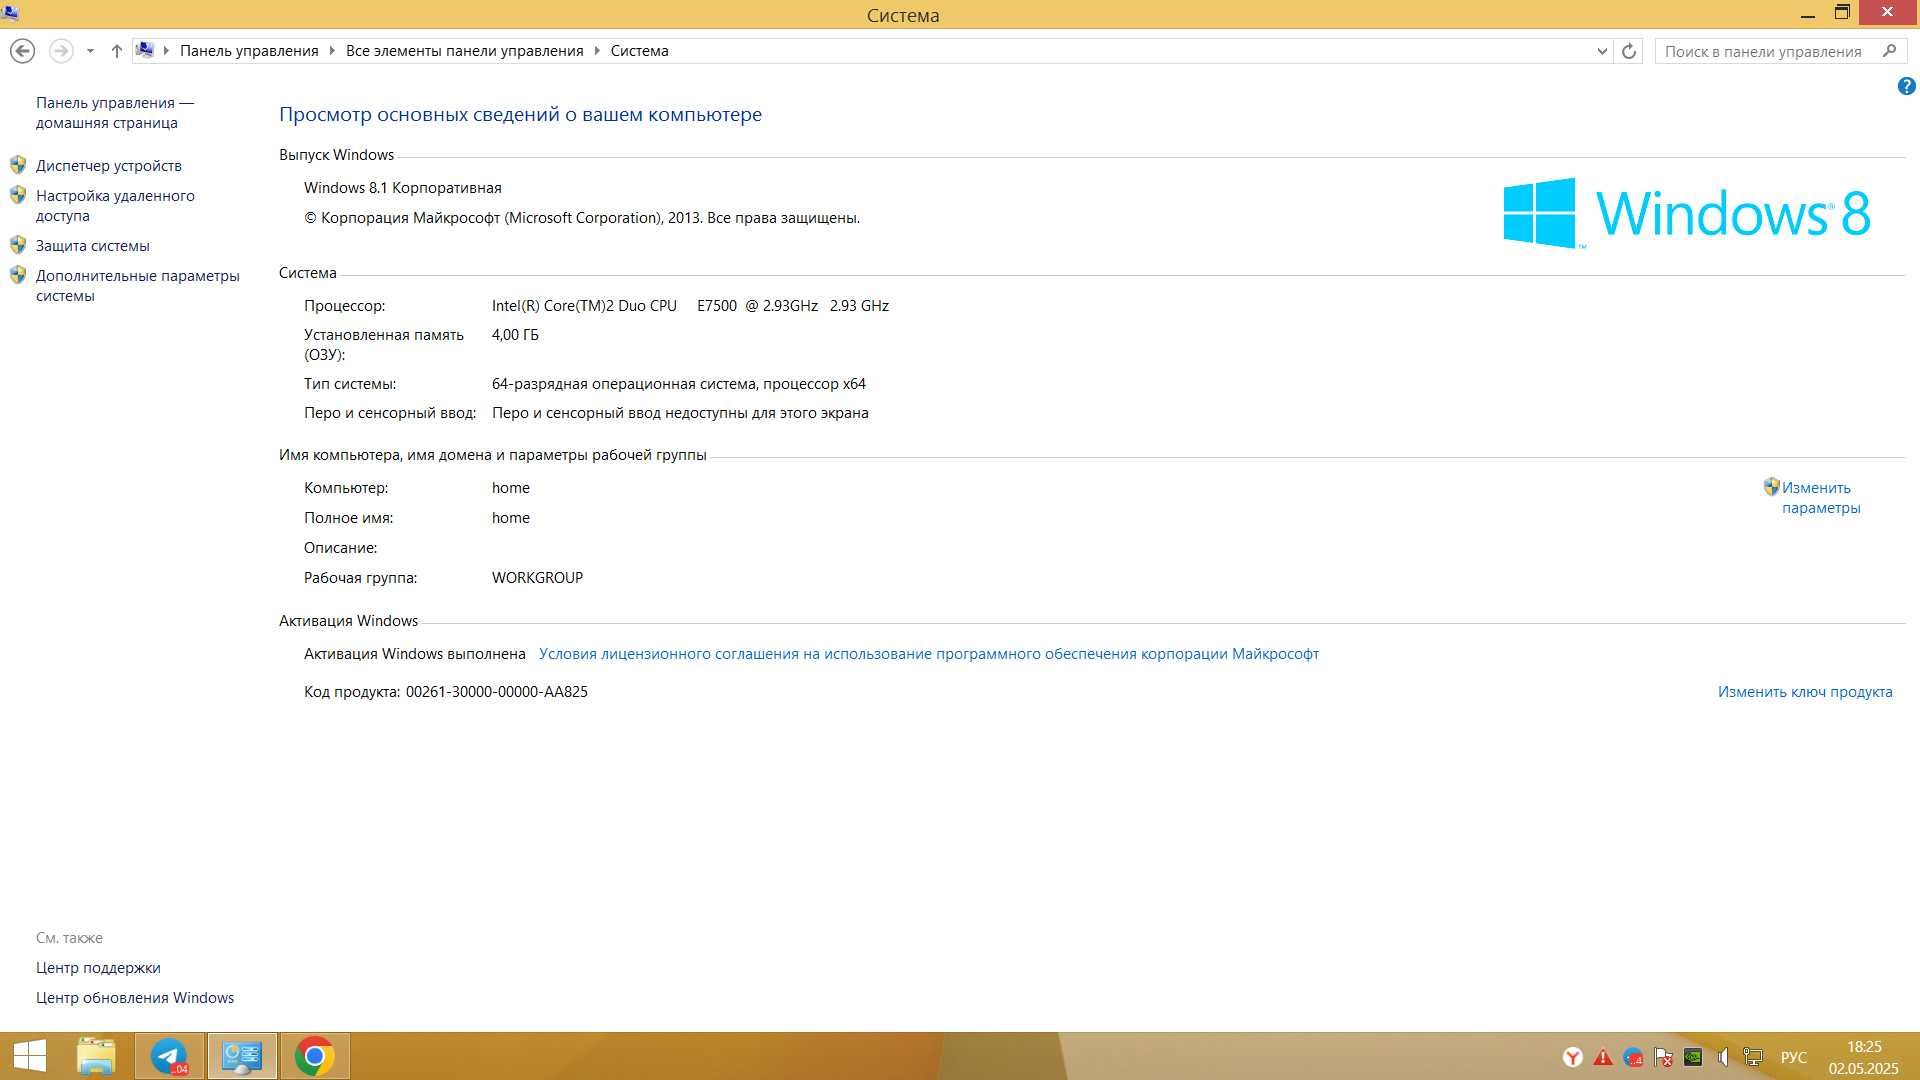Click "Изменить ключ продукта" link
The width and height of the screenshot is (1920, 1080).
1805,692
